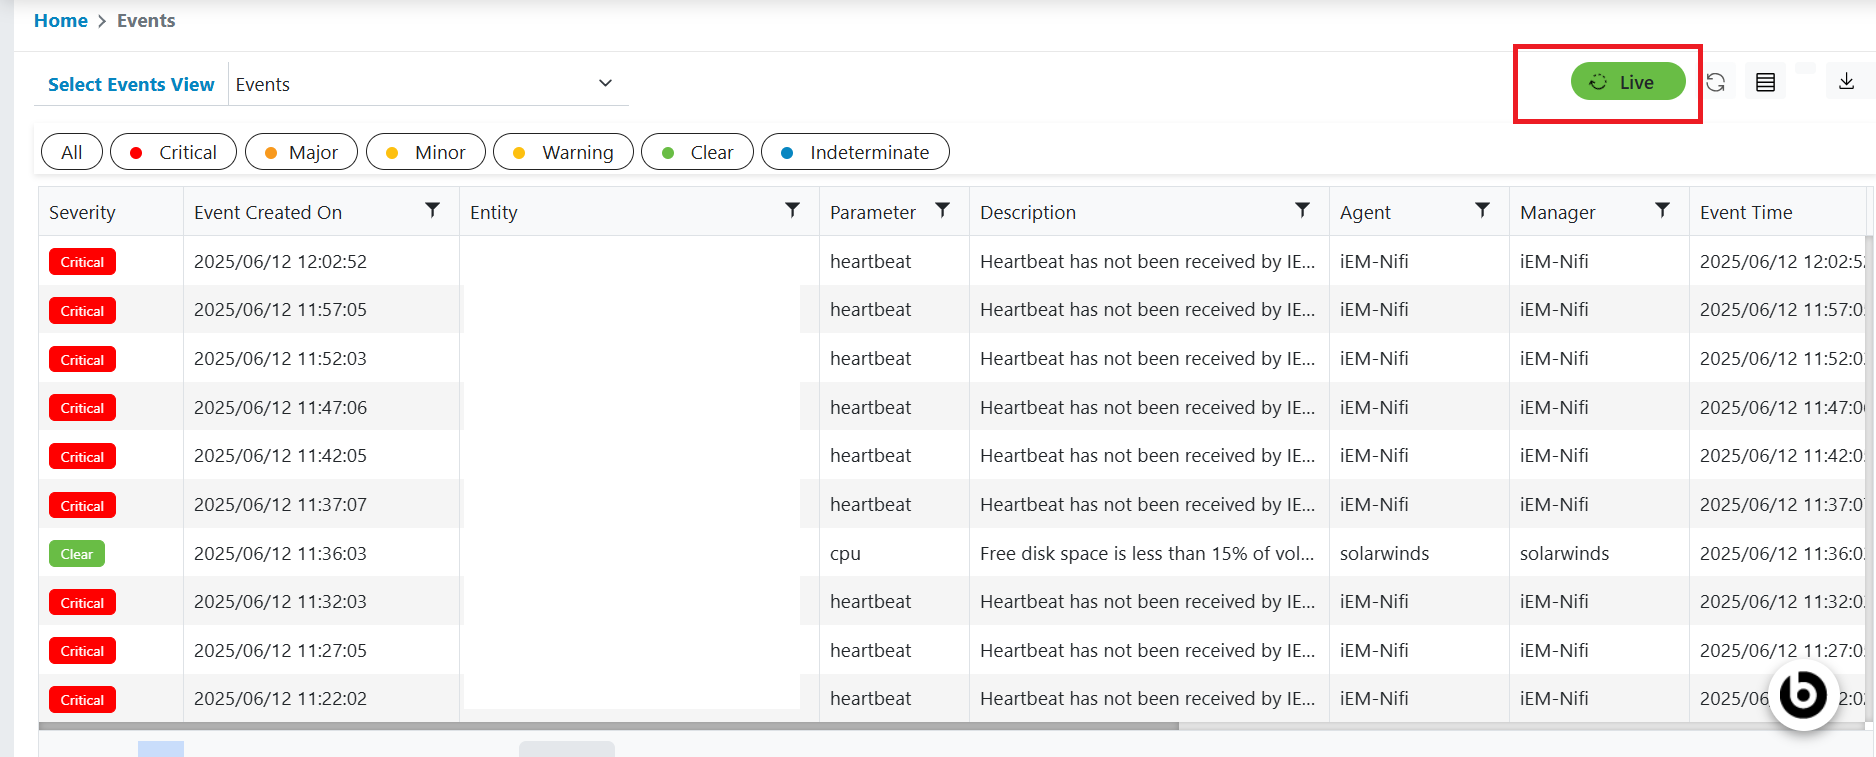Open the Parameter column filter
Screen dimensions: 1876x757
coord(943,210)
